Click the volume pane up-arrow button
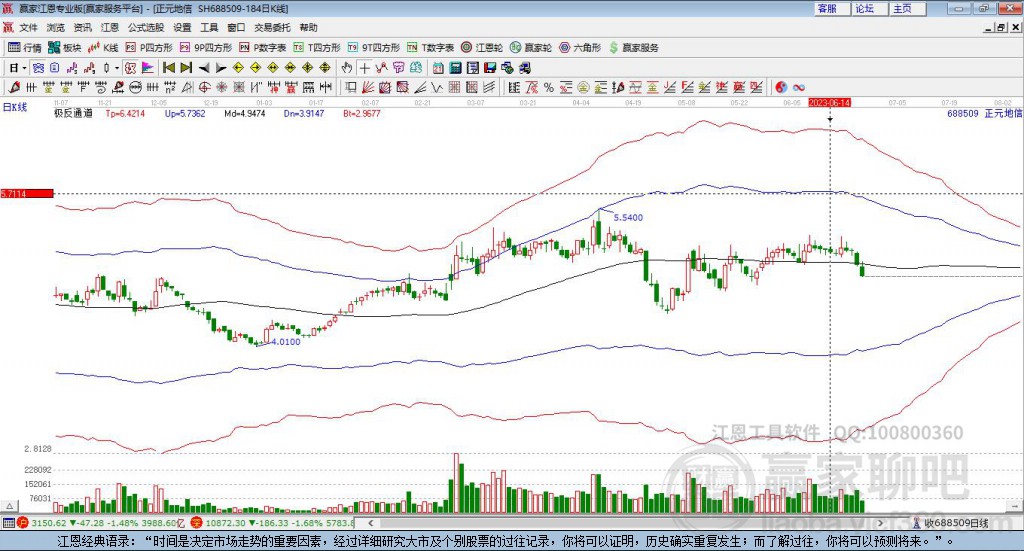This screenshot has width=1024, height=551. click(x=9, y=506)
